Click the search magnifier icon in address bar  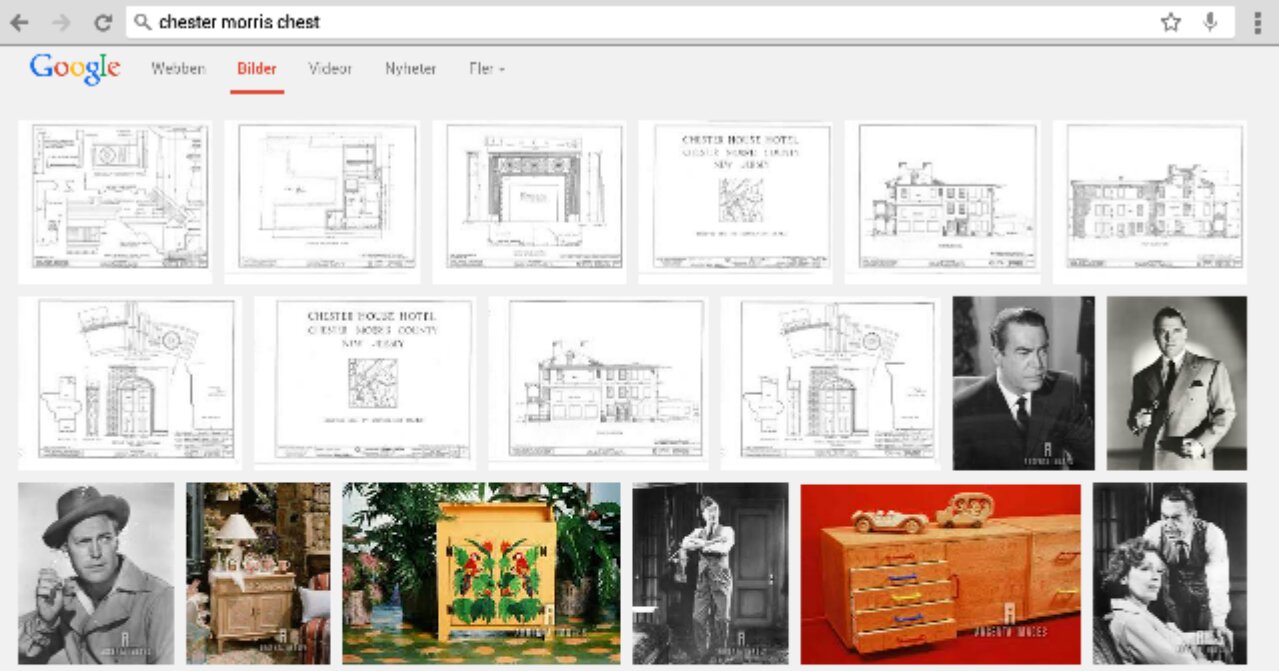143,22
